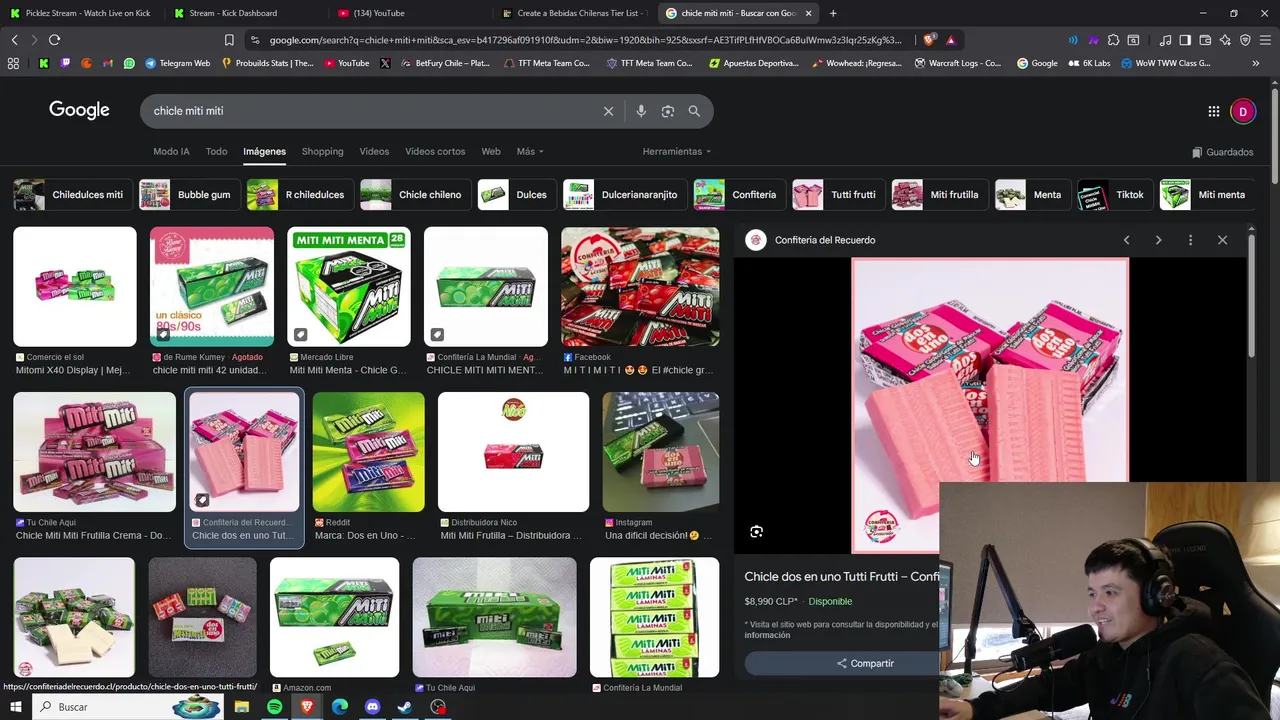Screen dimensions: 1280x720
Task: Open Brave VPN shield icon
Action: point(1245,40)
